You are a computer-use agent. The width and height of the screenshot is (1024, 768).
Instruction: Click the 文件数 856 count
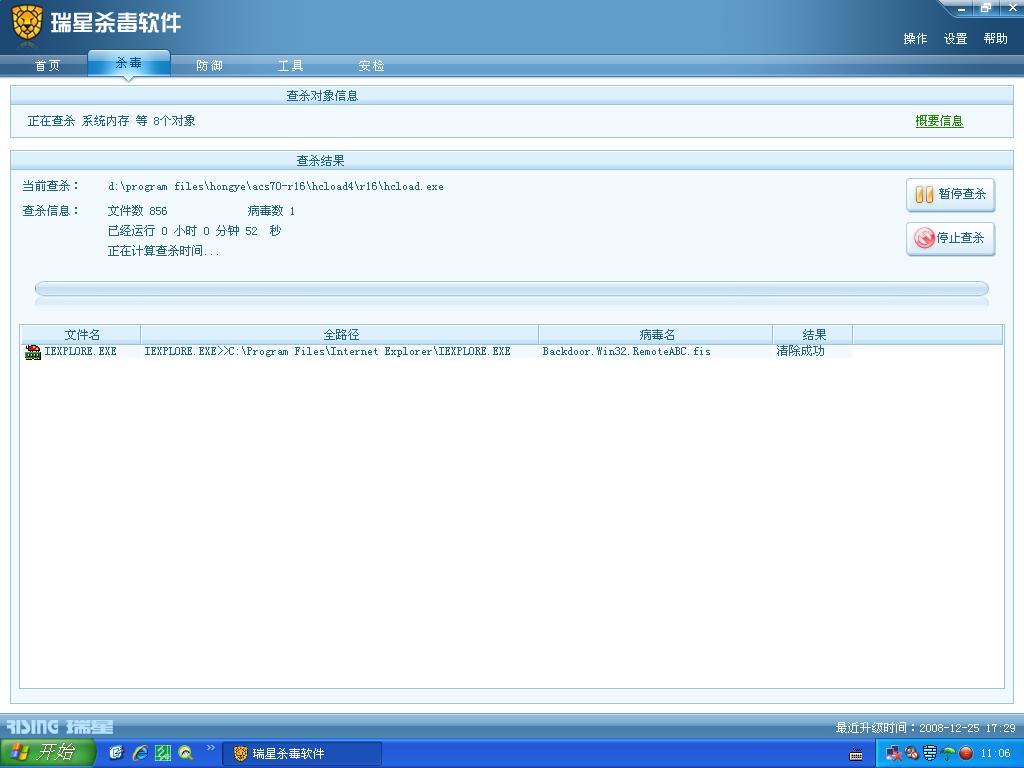pos(137,211)
